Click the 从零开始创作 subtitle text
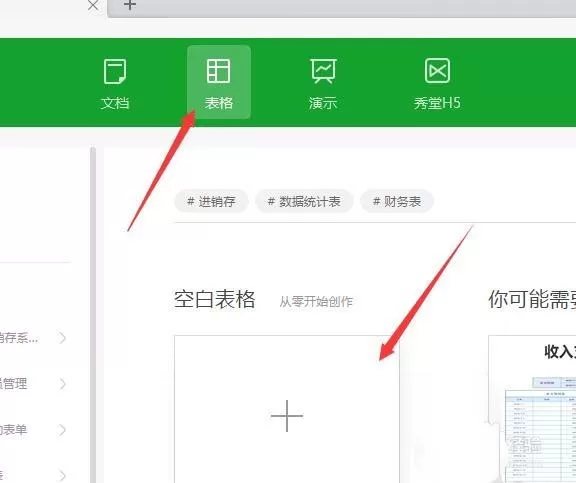 click(316, 302)
